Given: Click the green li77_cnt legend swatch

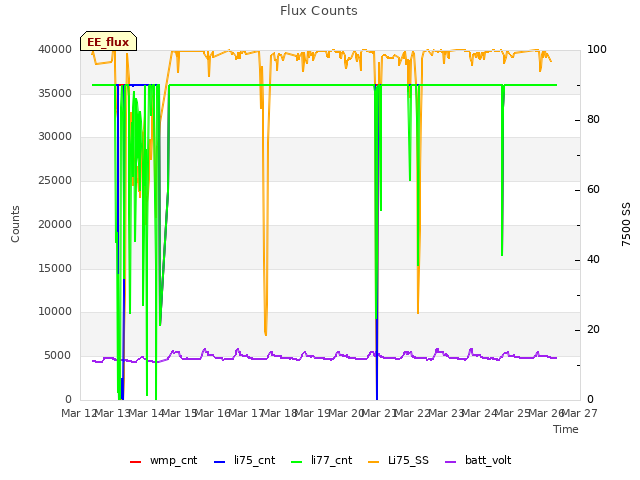Looking at the screenshot, I should click(296, 462).
